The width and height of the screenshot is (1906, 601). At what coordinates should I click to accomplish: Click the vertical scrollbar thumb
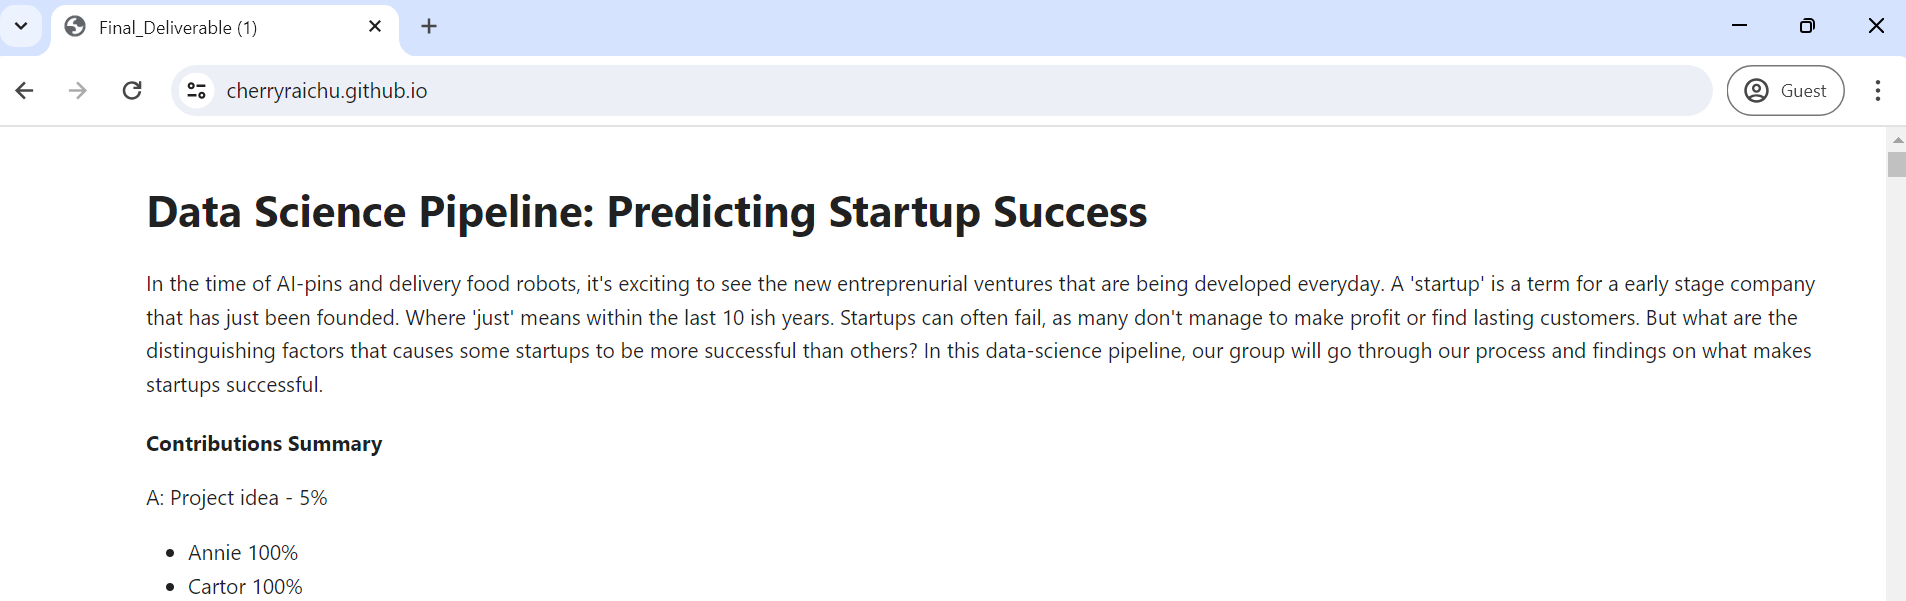click(x=1897, y=164)
